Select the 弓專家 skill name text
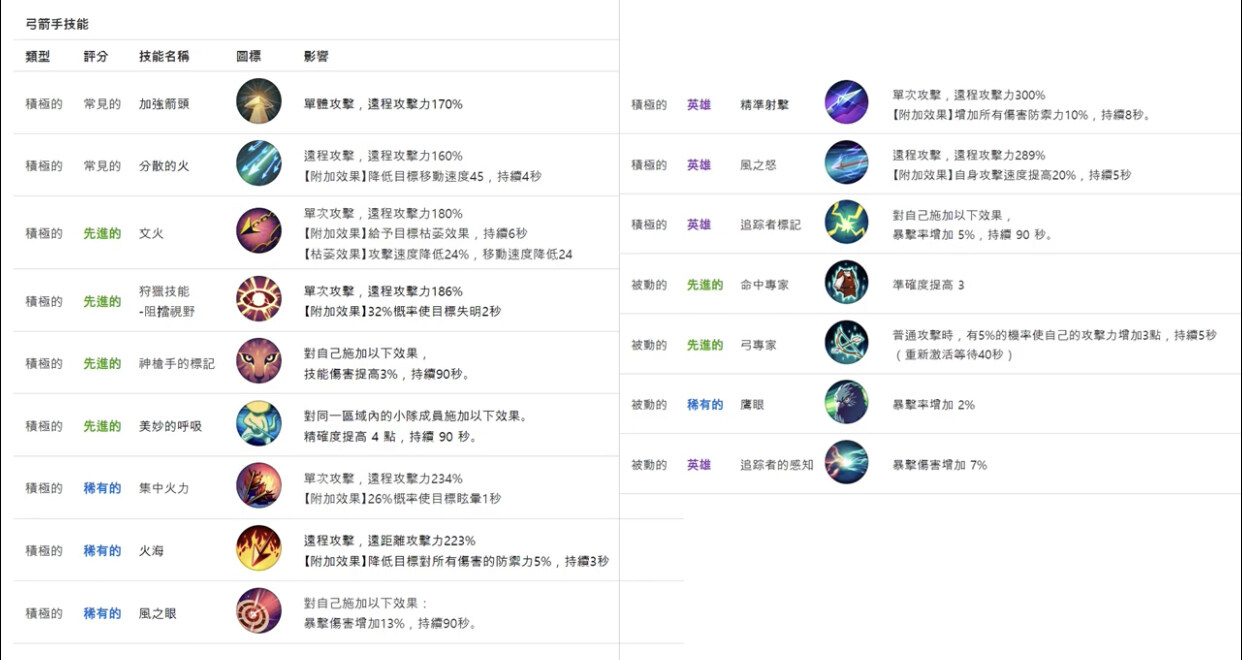The width and height of the screenshot is (1242, 660). [x=758, y=345]
